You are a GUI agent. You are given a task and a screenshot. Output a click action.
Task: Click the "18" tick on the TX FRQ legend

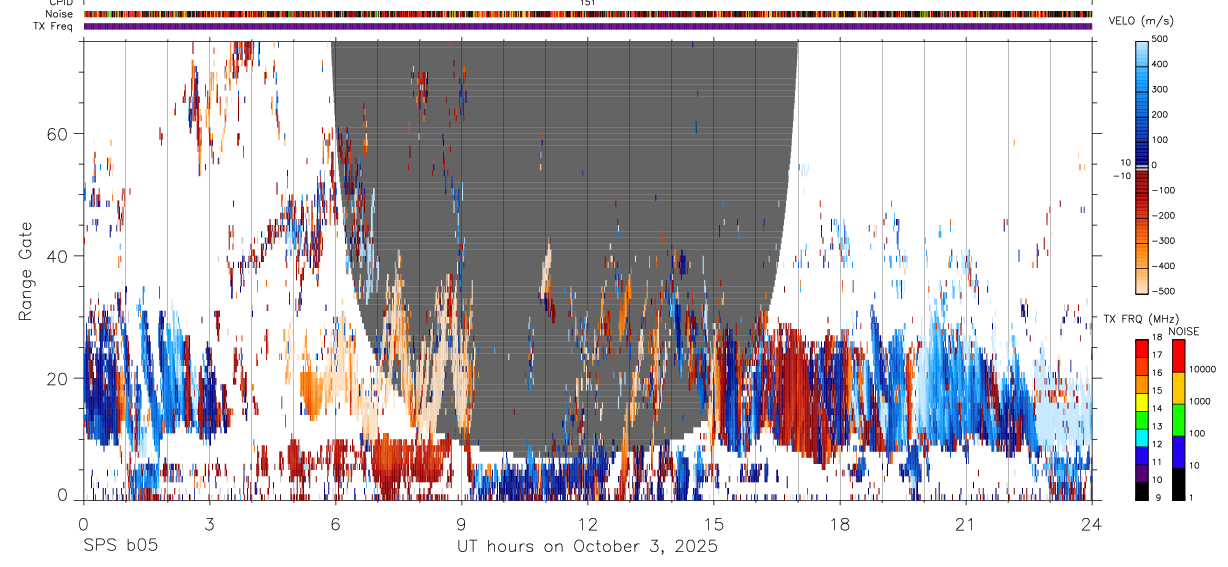pos(1157,338)
